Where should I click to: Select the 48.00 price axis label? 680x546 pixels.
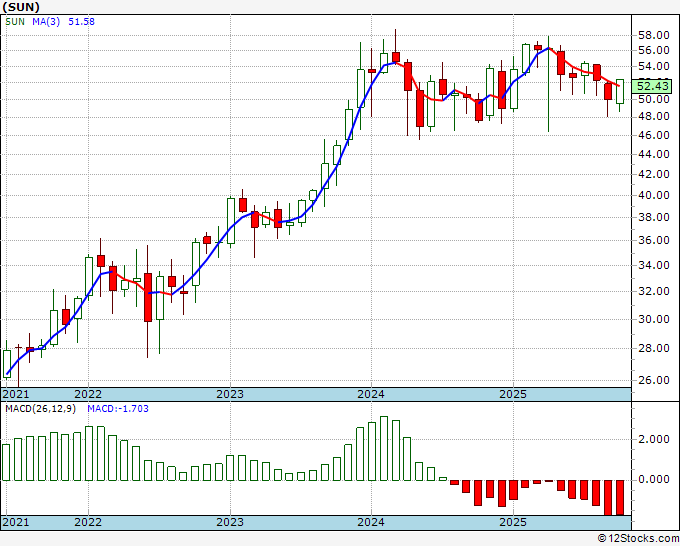[x=654, y=117]
